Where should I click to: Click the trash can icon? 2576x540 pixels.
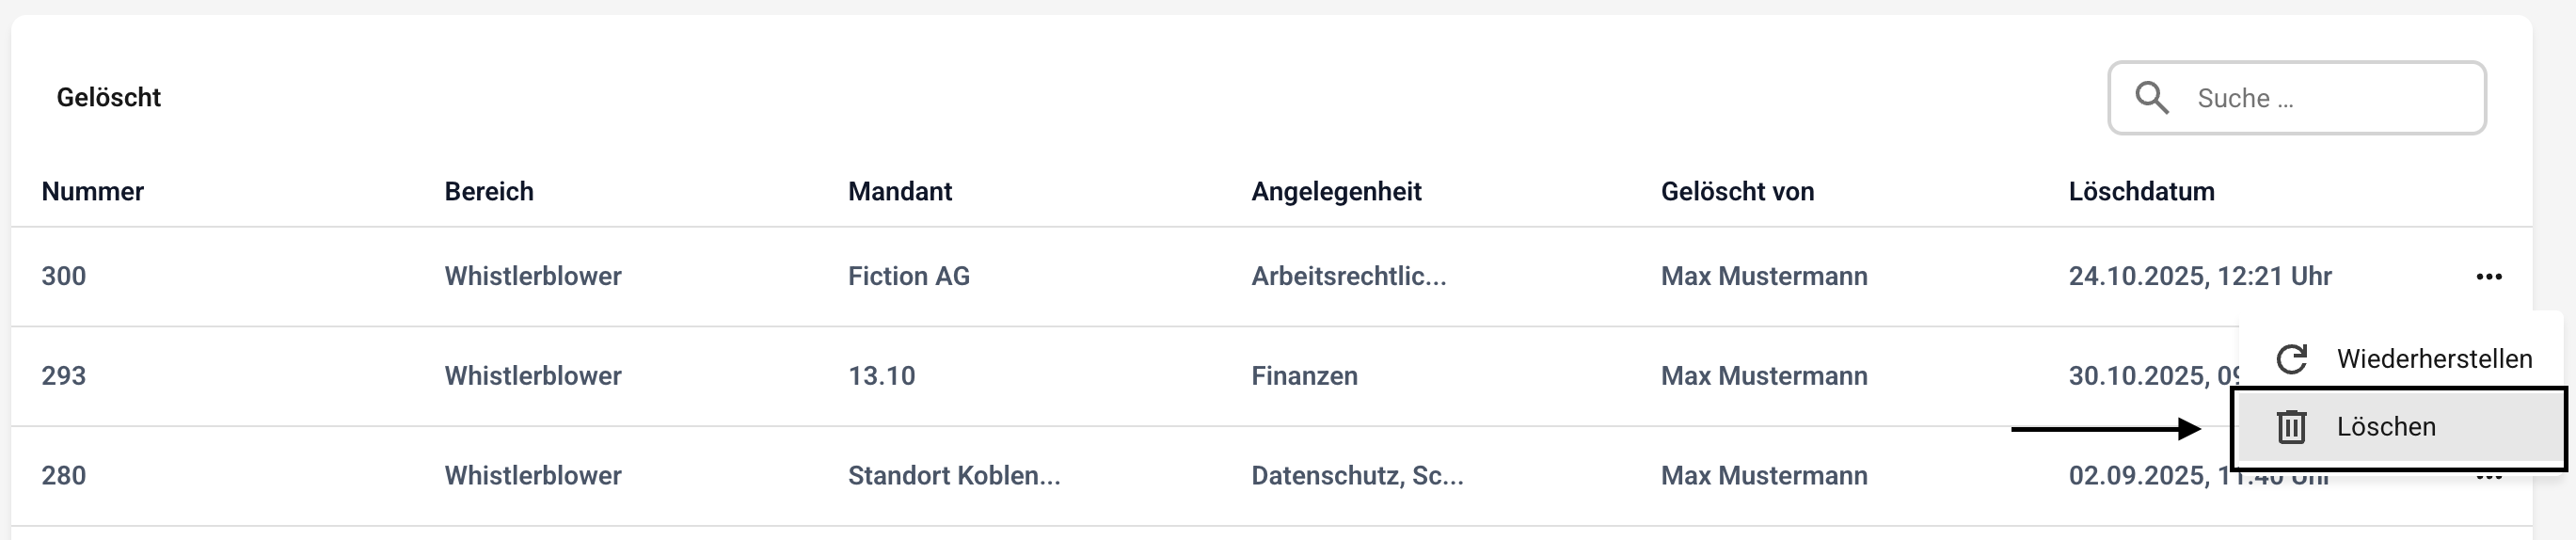[x=2292, y=427]
